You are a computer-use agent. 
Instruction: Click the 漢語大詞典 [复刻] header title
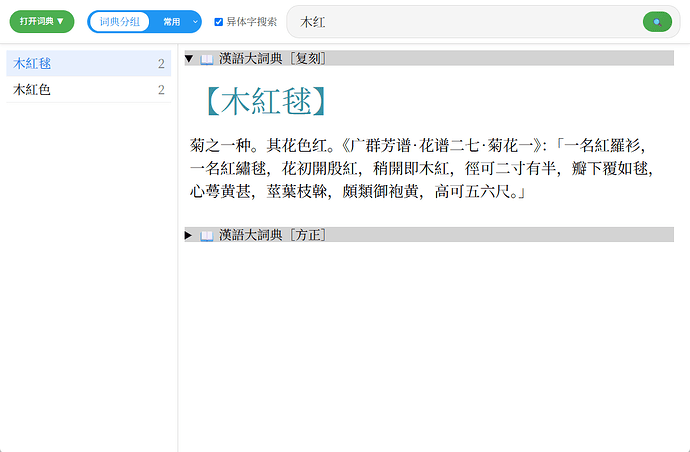[x=273, y=58]
